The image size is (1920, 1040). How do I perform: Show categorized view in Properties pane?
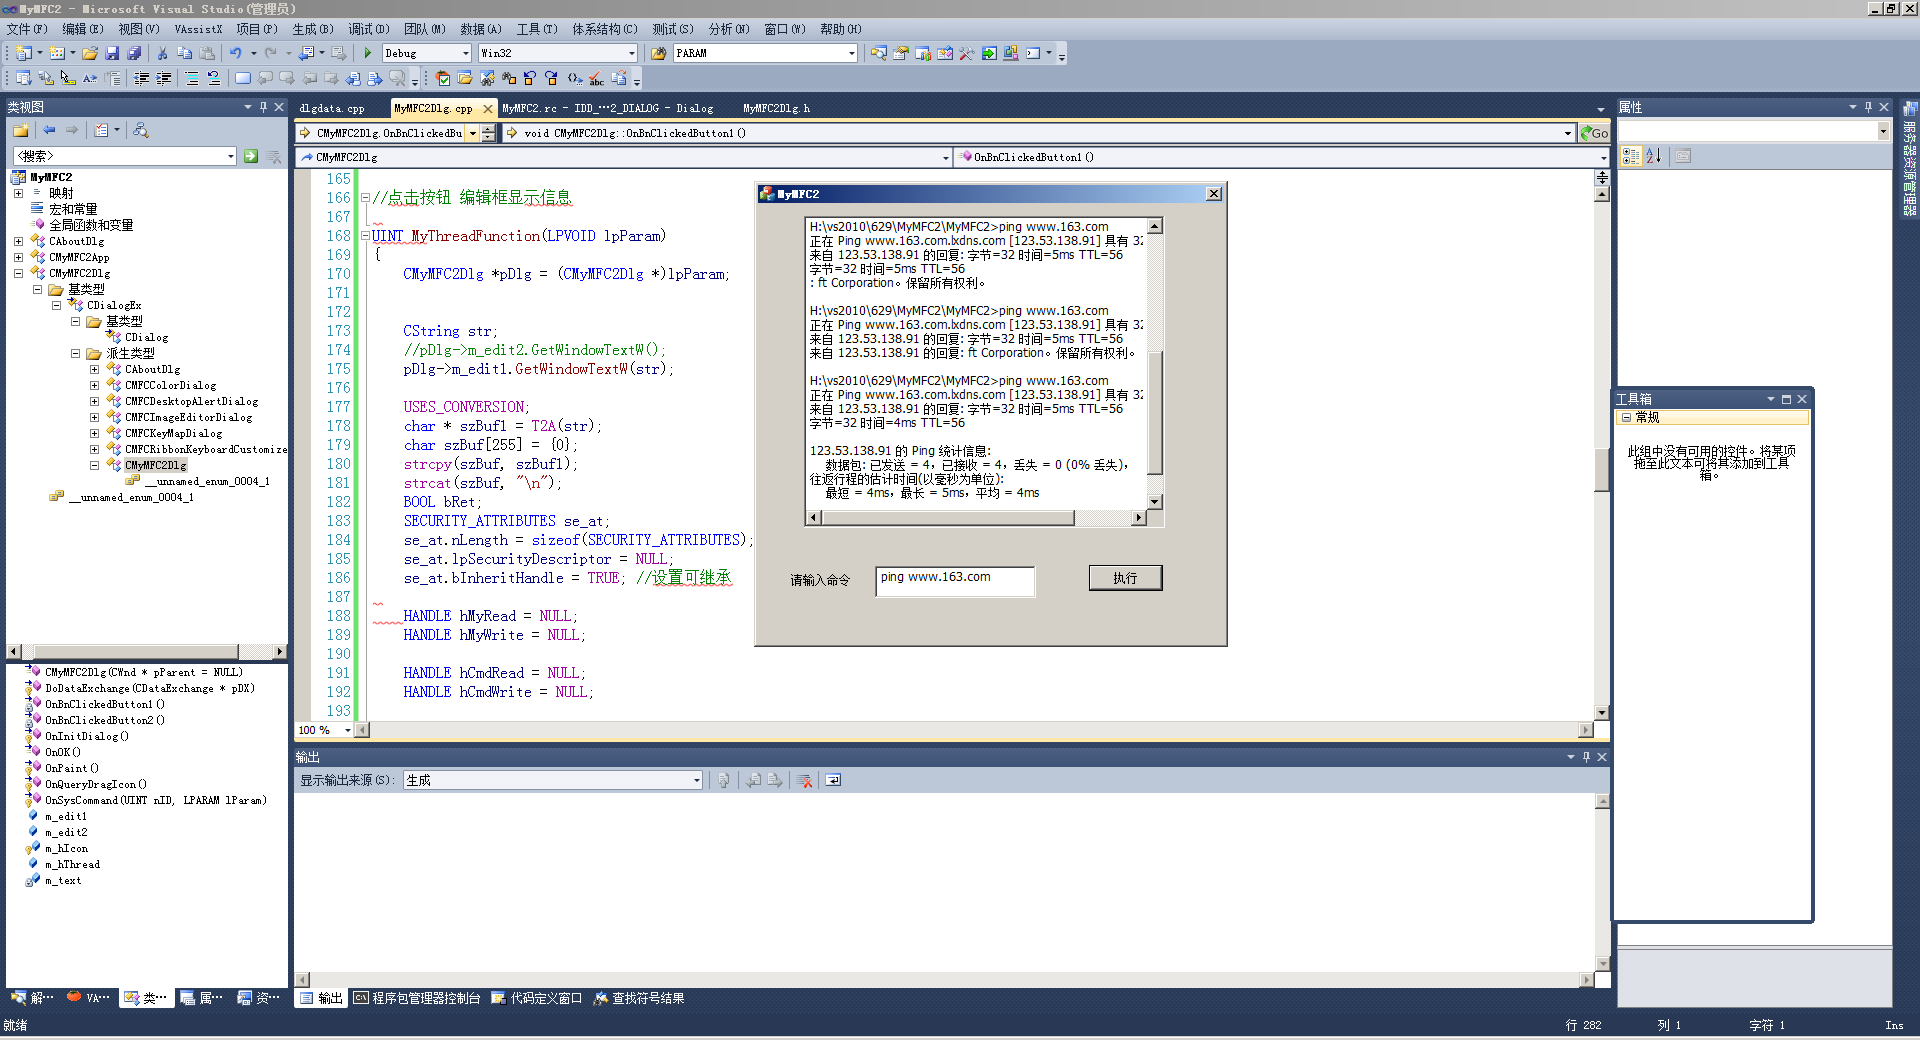1631,156
